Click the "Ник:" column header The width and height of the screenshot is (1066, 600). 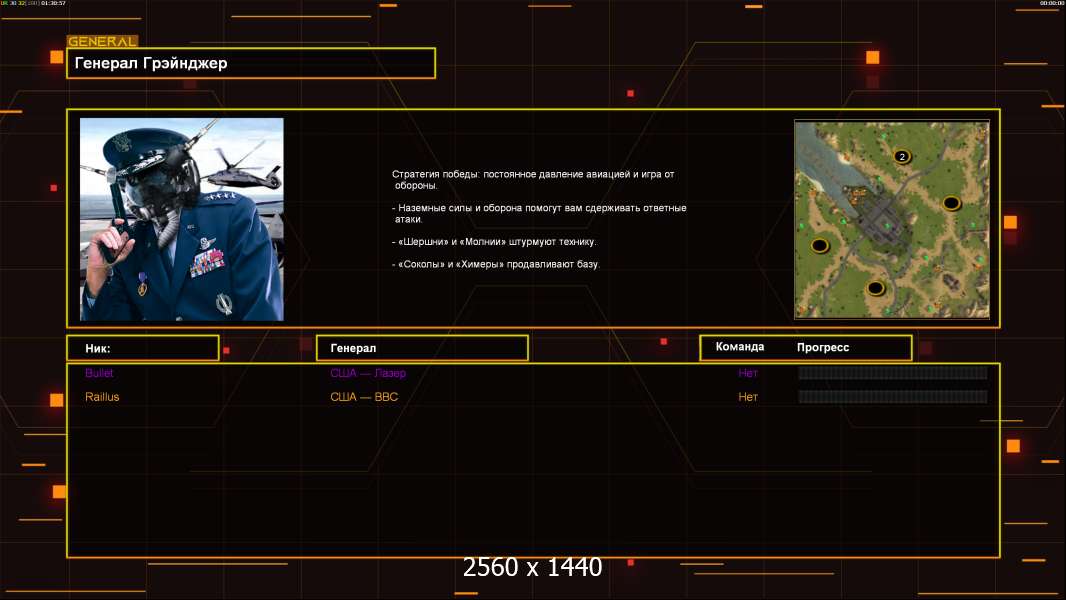pos(142,348)
